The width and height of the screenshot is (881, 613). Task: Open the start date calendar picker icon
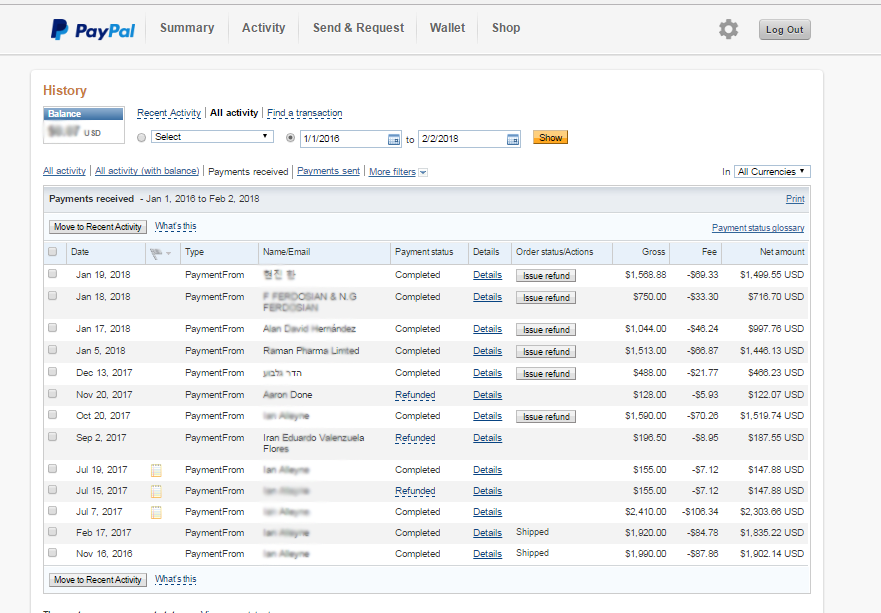pyautogui.click(x=394, y=139)
